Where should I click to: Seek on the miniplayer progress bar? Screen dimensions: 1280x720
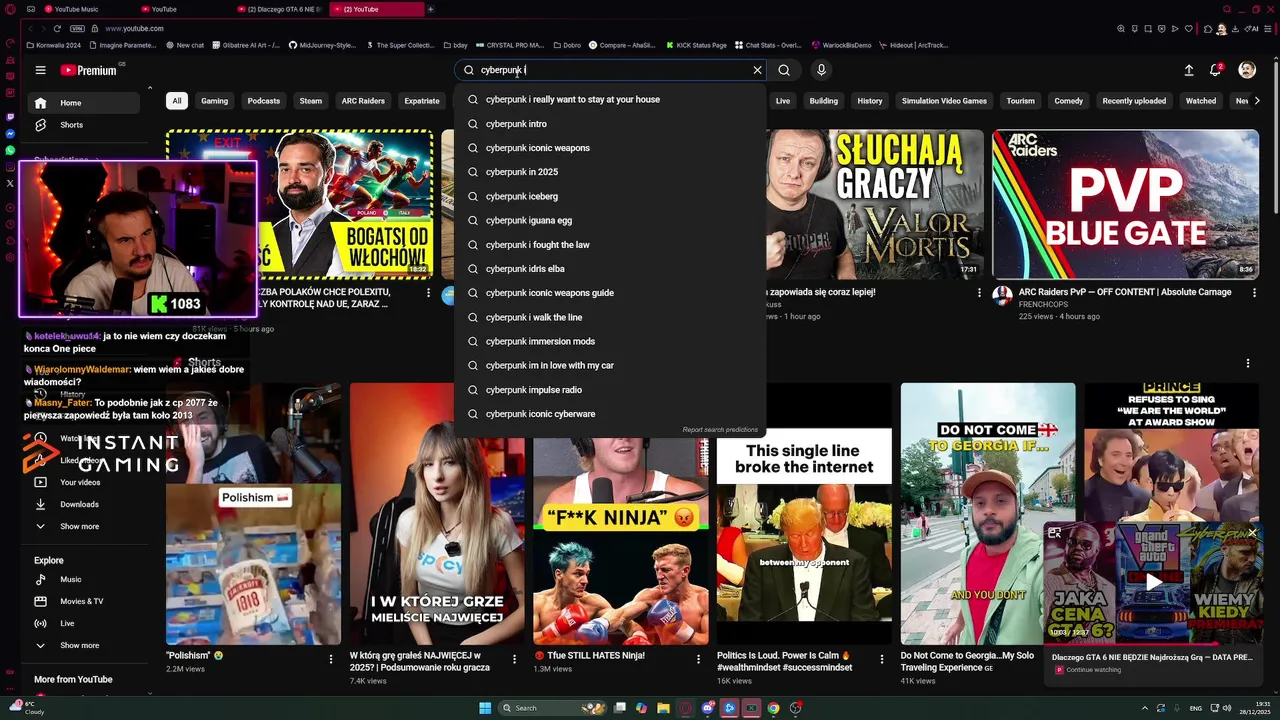1153,644
